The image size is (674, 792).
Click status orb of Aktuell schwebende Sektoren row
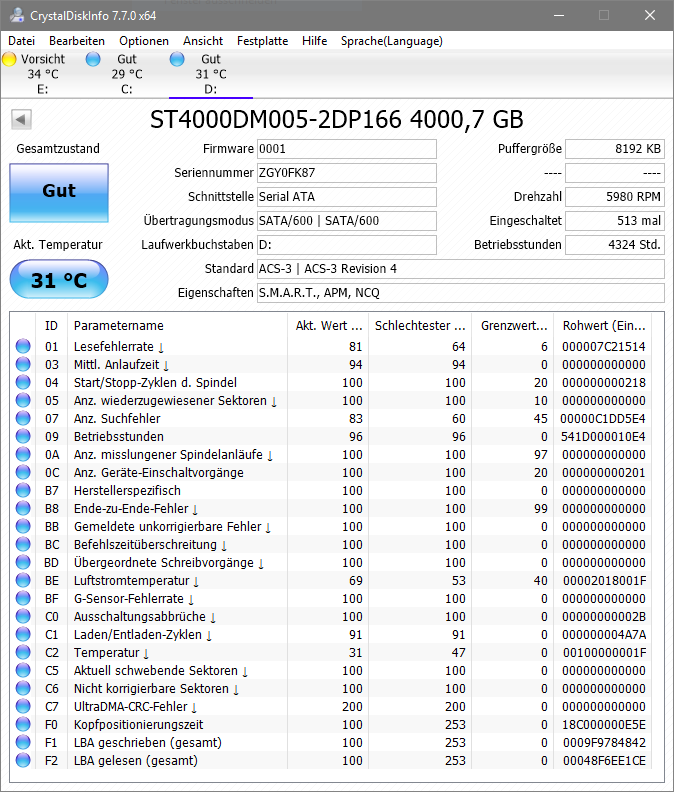(x=23, y=670)
